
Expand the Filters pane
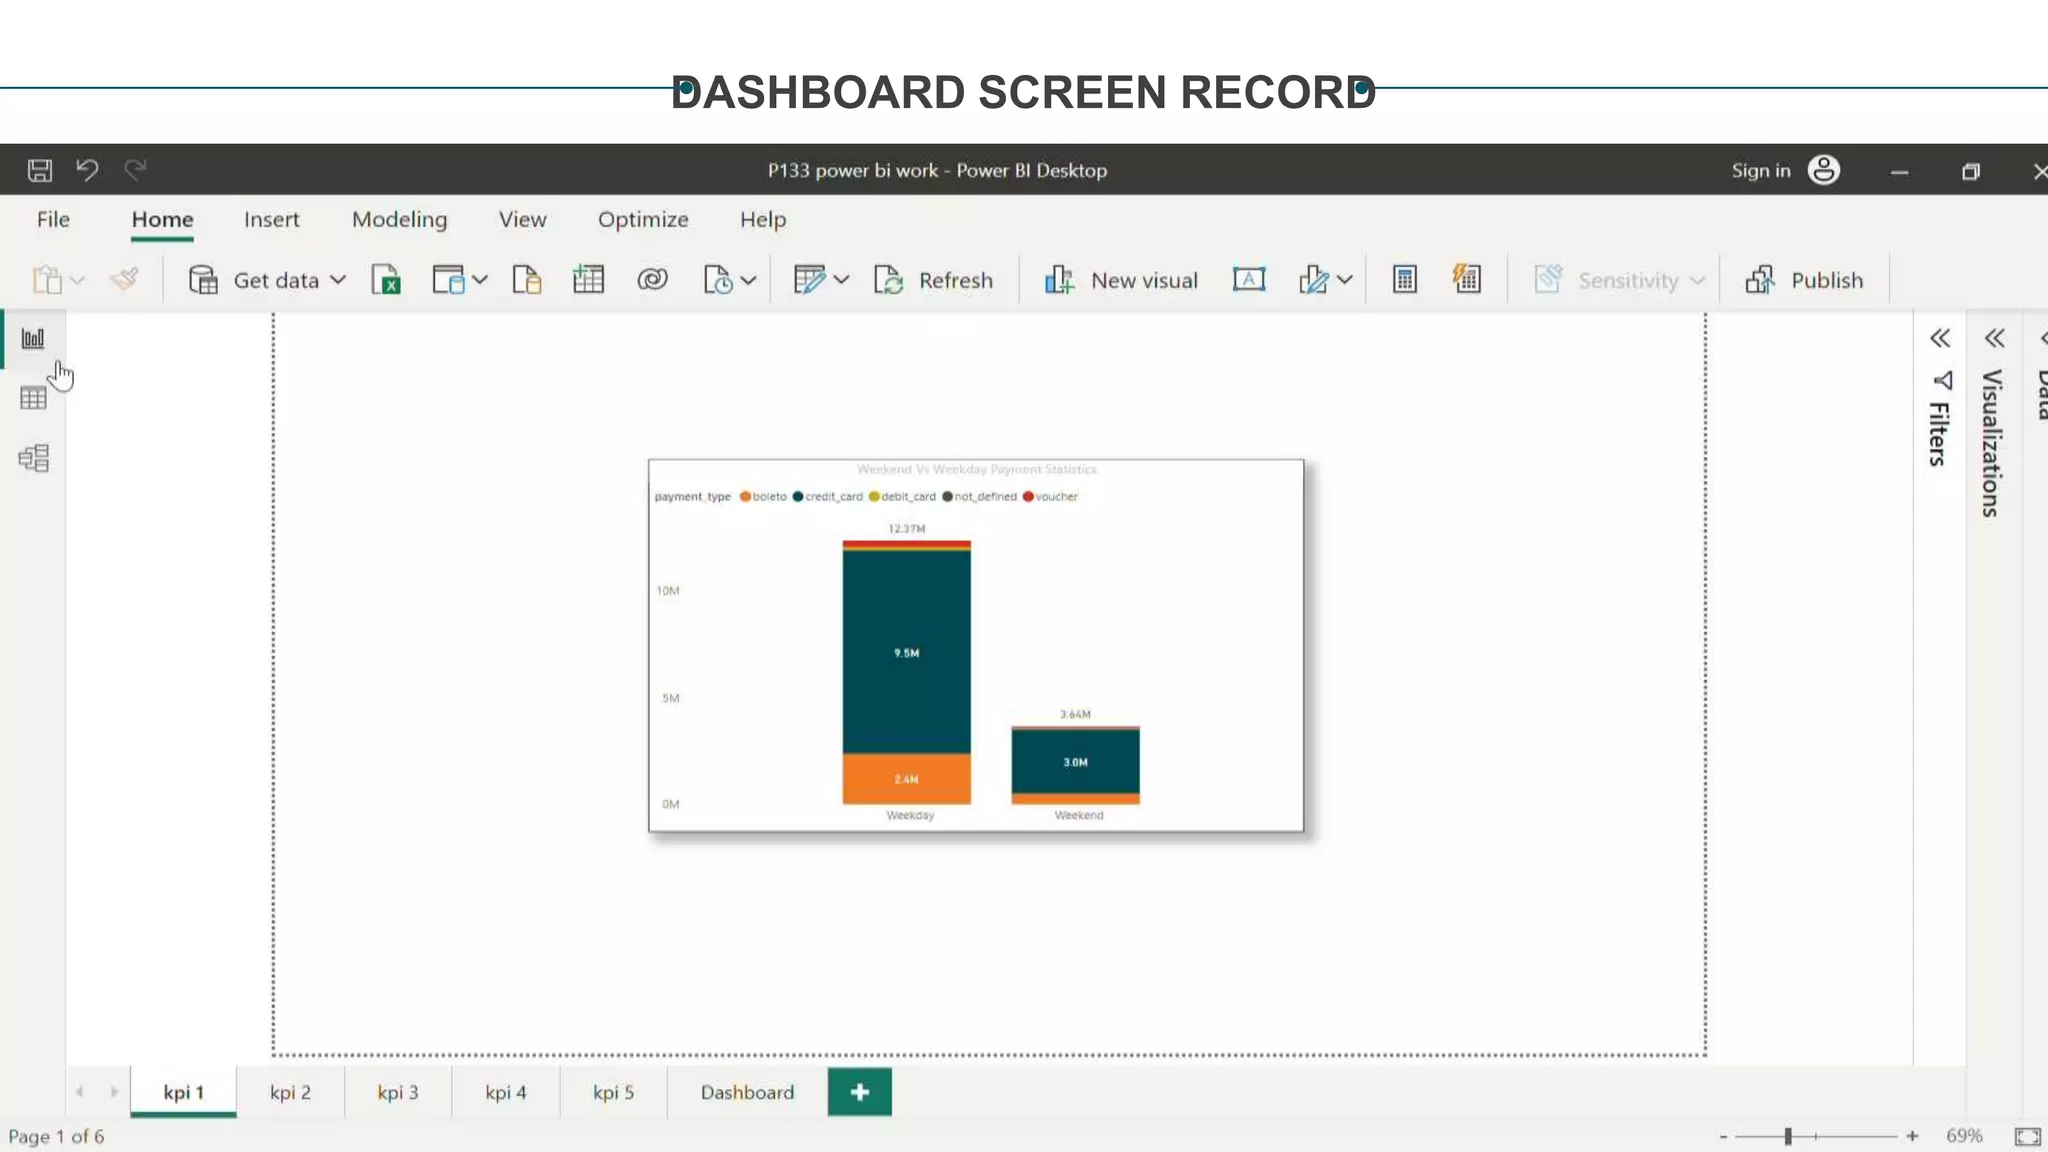coord(1940,339)
